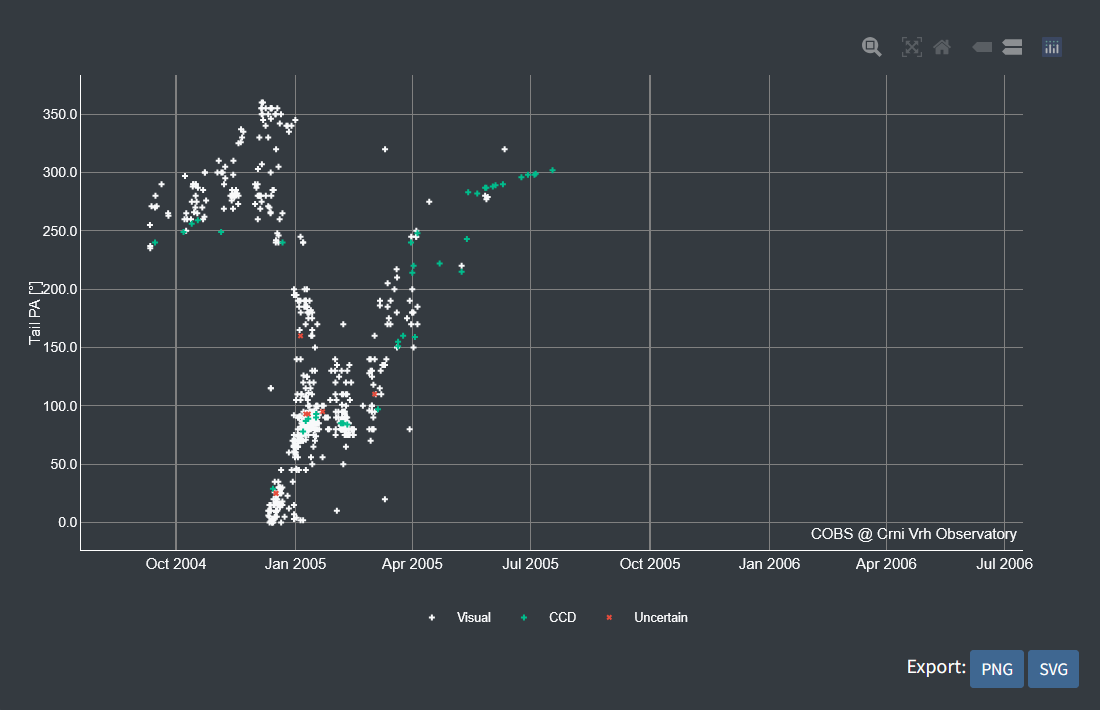Viewport: 1100px width, 710px height.
Task: Click the Jul 2006 x-axis label
Action: [1004, 564]
